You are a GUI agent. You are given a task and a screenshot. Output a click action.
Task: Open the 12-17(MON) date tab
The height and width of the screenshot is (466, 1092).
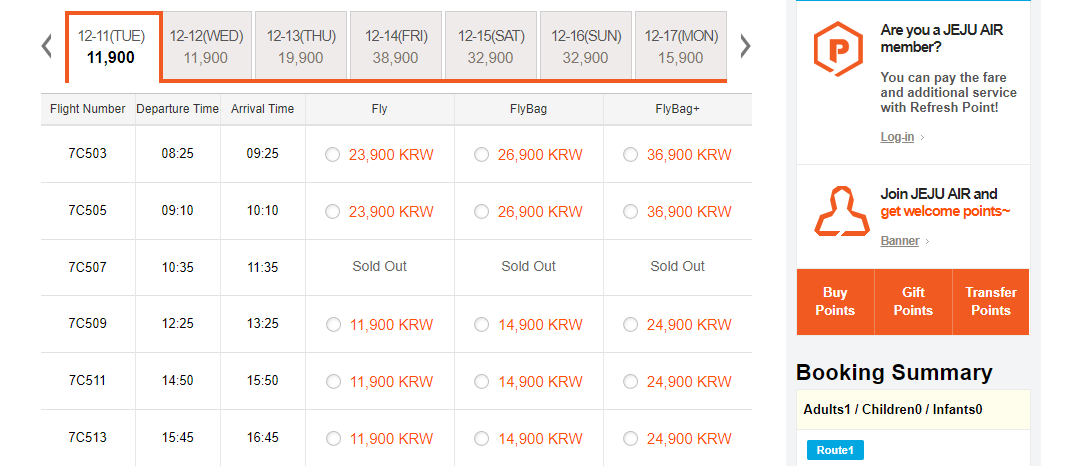(x=680, y=46)
